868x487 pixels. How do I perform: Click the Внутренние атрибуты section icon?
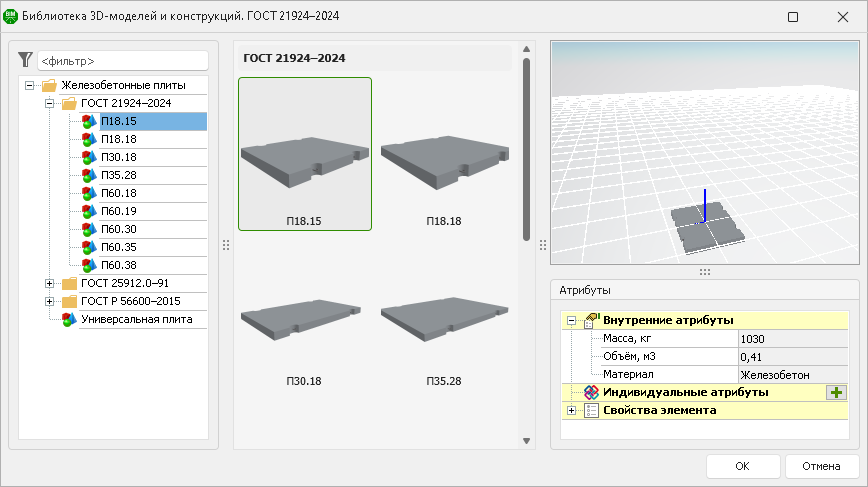[x=591, y=320]
